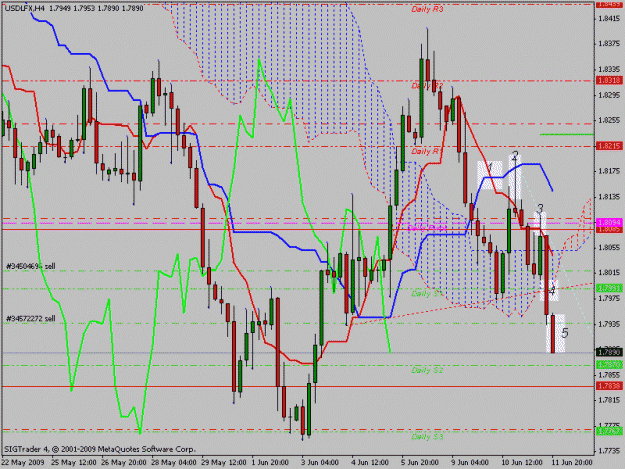Click the black 1.7890 current price tag
Screen dimensions: 625x469
point(609,352)
